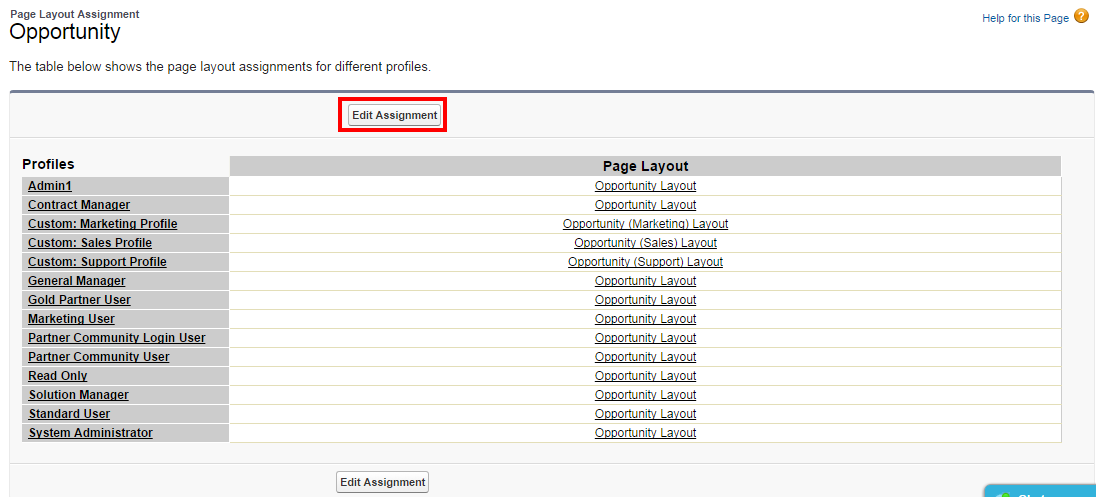This screenshot has height=497, width=1096.
Task: Open the Opportunity (Marketing) Layout link
Action: tap(645, 224)
